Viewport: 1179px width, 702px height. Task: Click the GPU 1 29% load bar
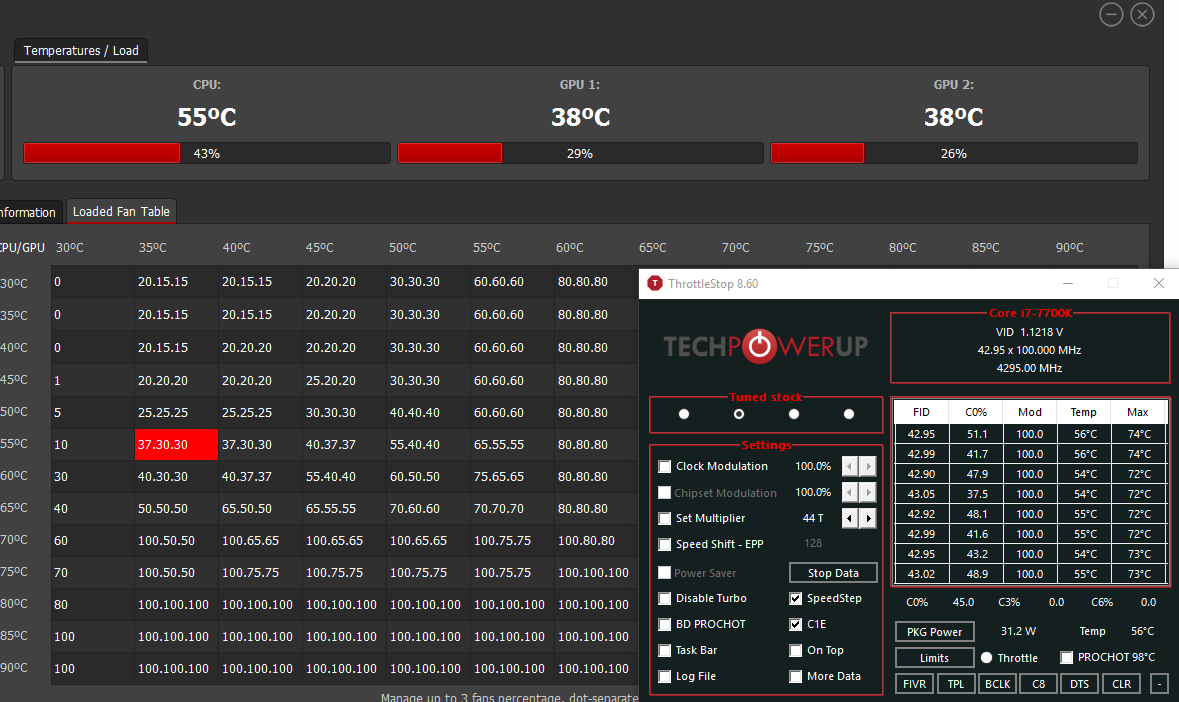tap(580, 153)
